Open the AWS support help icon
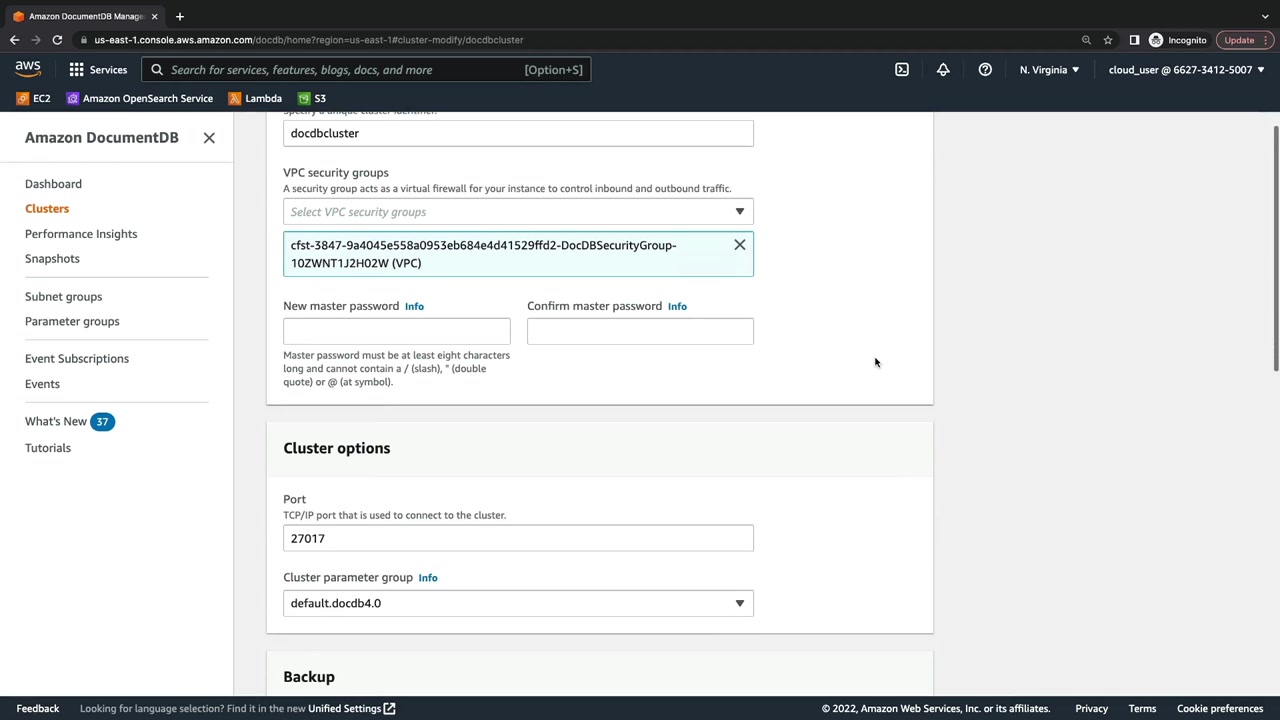The width and height of the screenshot is (1280, 720). [x=985, y=70]
